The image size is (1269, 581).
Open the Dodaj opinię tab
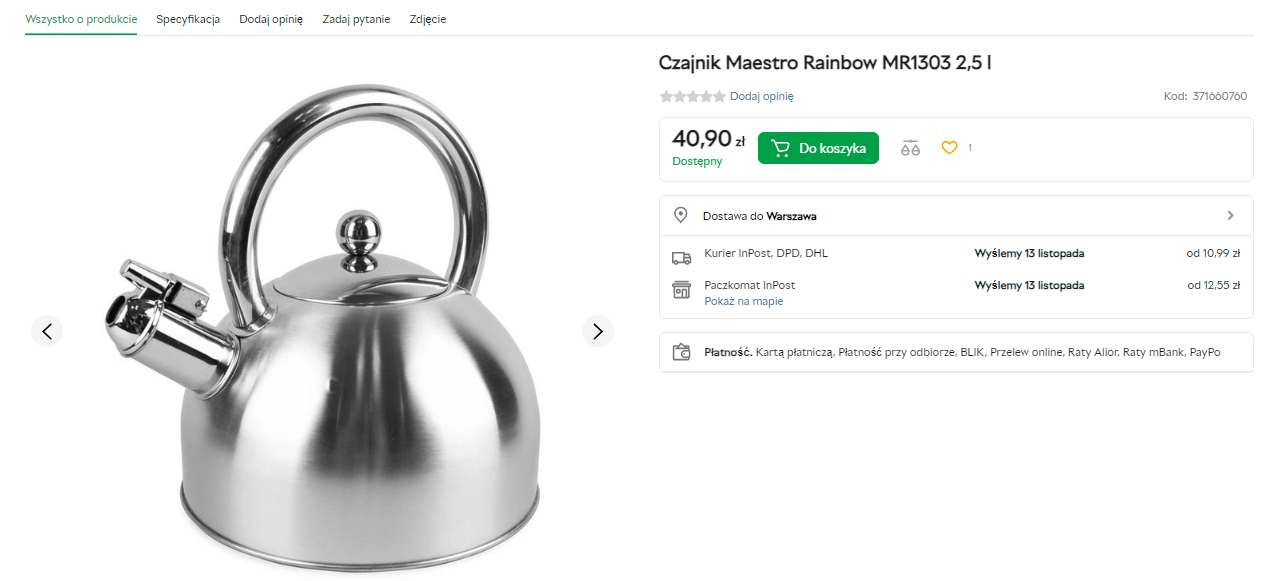pyautogui.click(x=271, y=19)
